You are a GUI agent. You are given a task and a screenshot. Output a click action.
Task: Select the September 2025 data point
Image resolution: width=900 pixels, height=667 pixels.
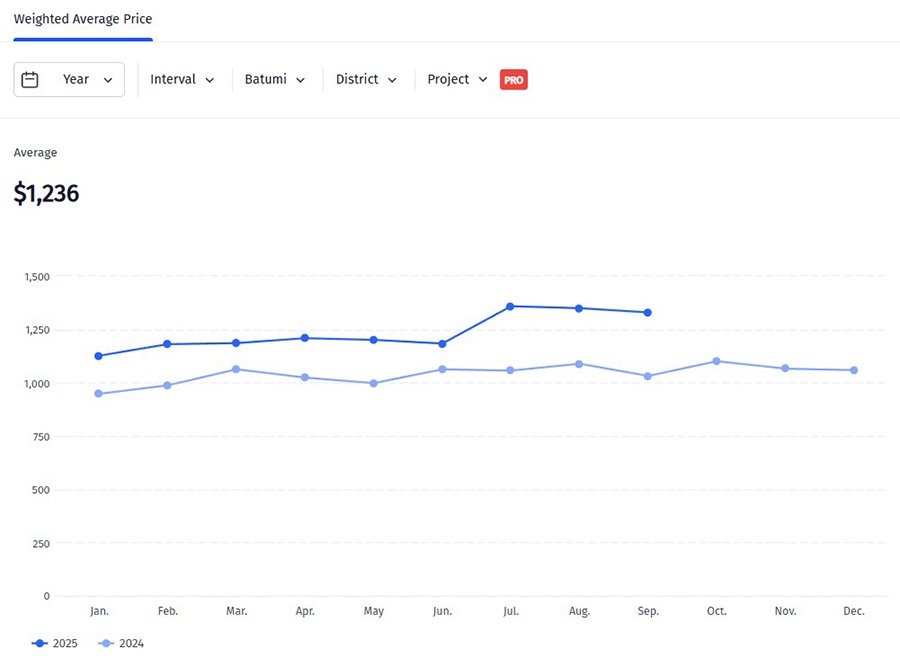pyautogui.click(x=648, y=313)
